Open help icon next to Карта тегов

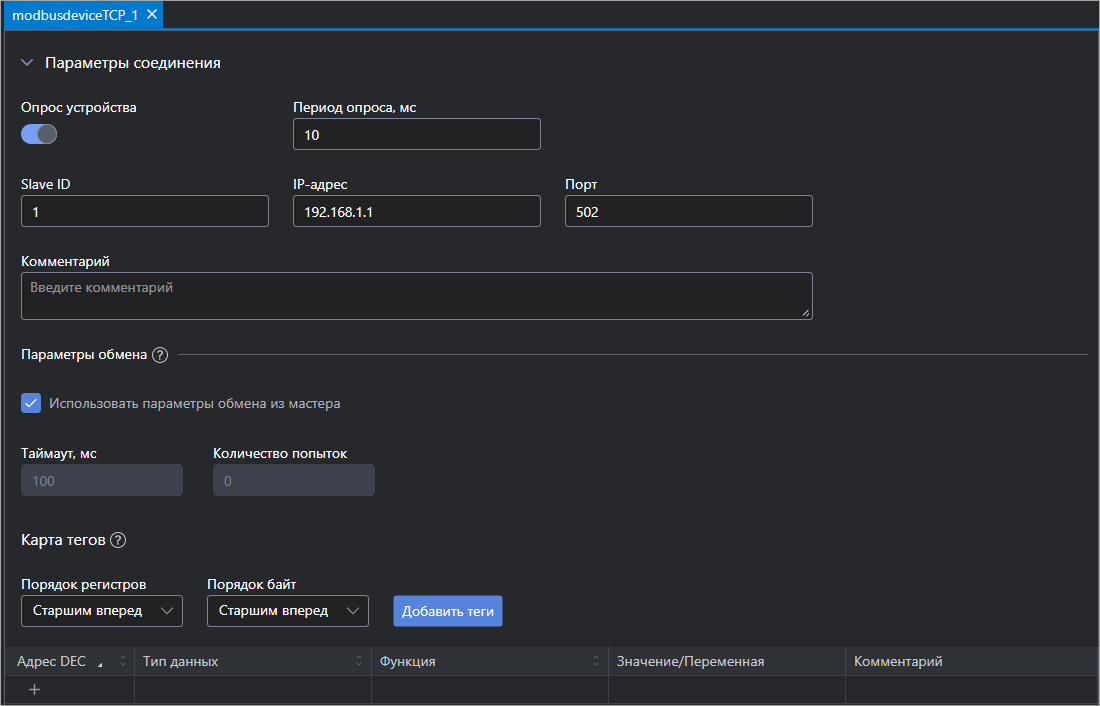click(118, 540)
